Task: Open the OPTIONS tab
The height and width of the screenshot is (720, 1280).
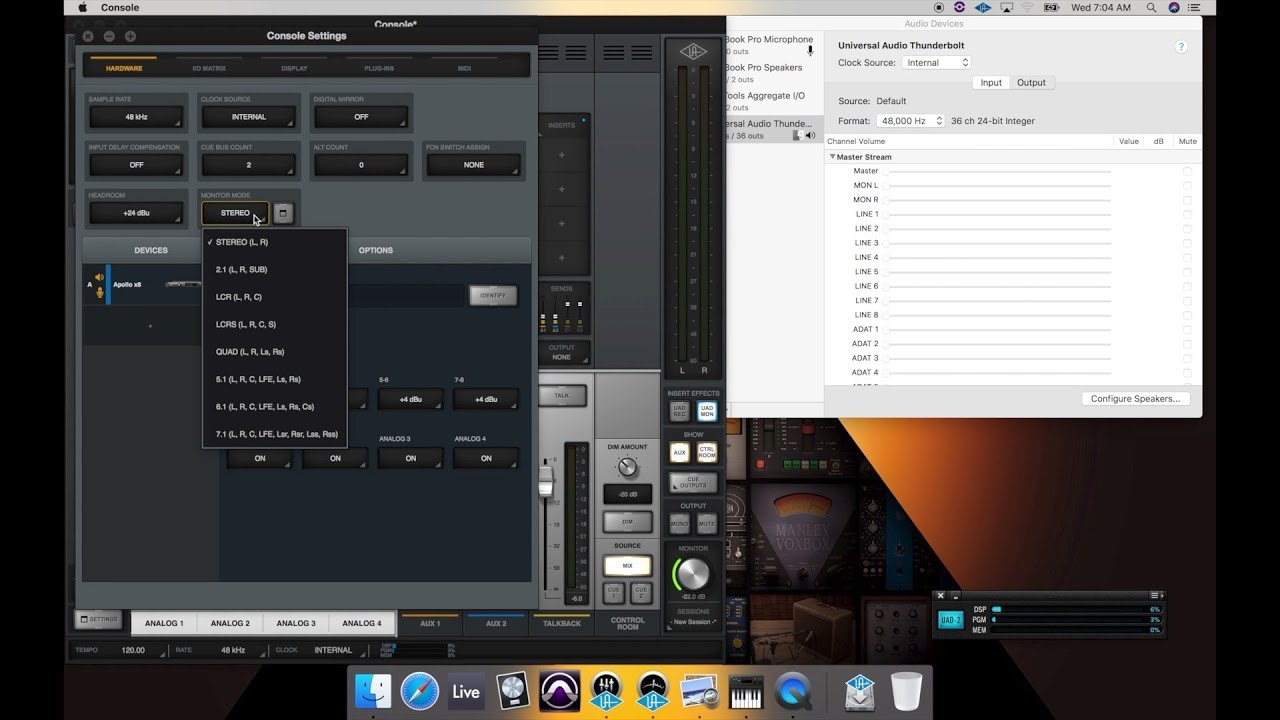Action: 376,250
